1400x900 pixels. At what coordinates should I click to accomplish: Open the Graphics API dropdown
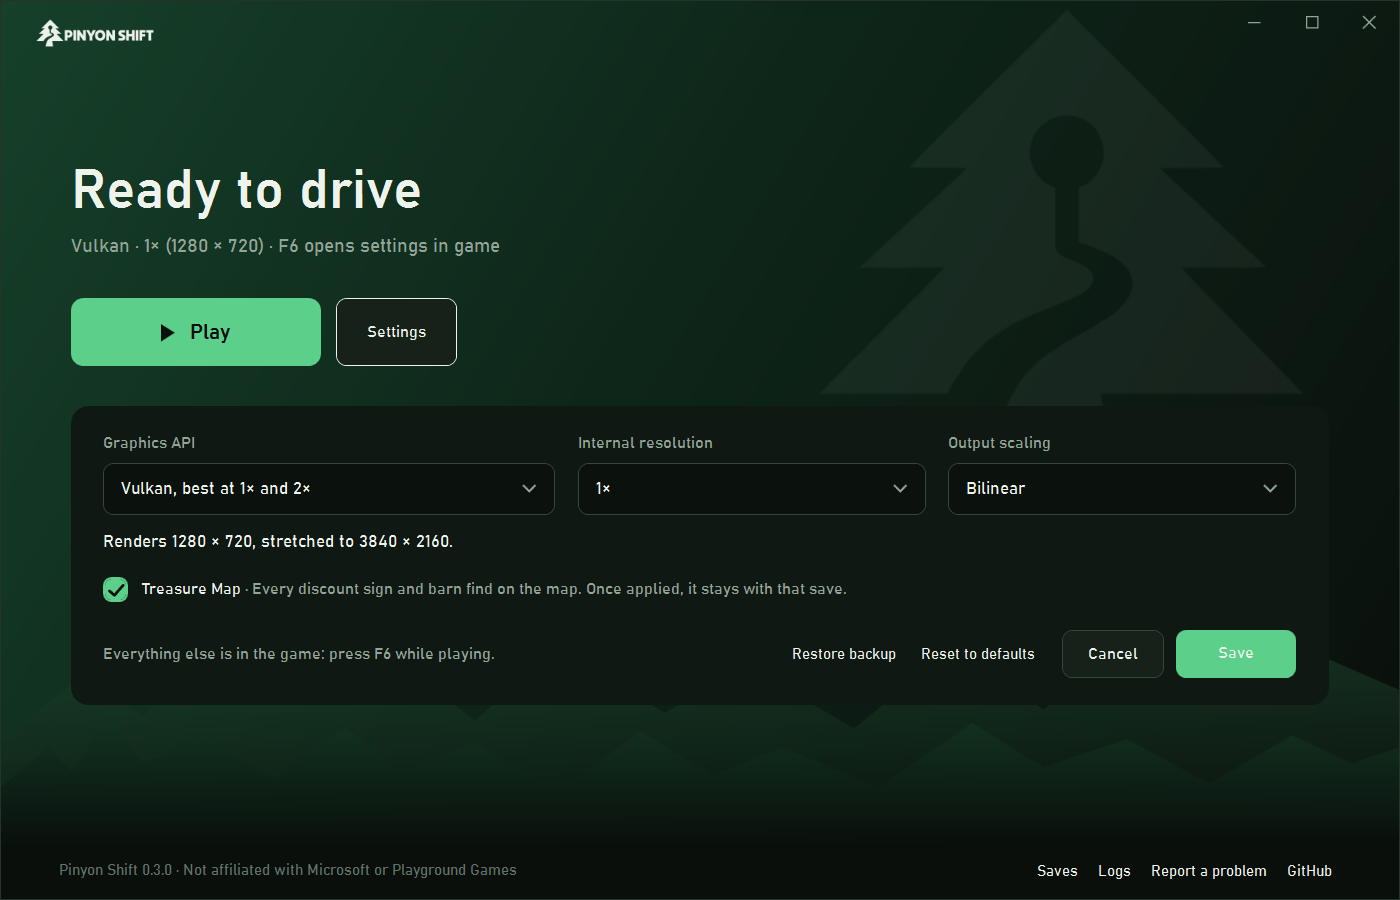click(329, 489)
